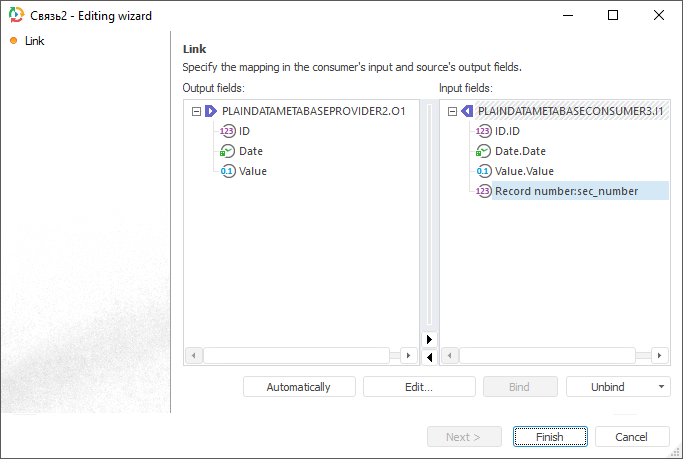Viewport: 683px width, 459px height.
Task: Click the Automatically button
Action: point(298,387)
